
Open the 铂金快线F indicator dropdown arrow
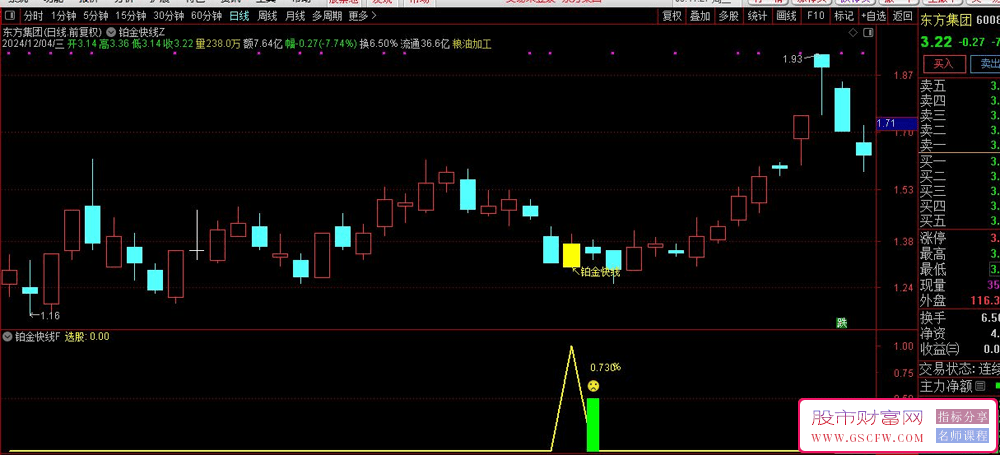click(x=7, y=336)
